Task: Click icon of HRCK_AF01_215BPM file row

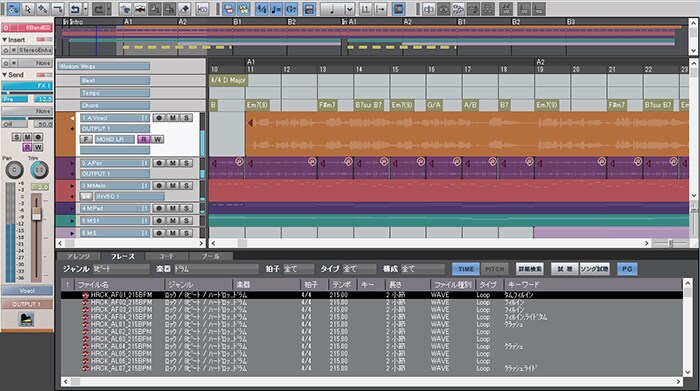Action: (86, 295)
